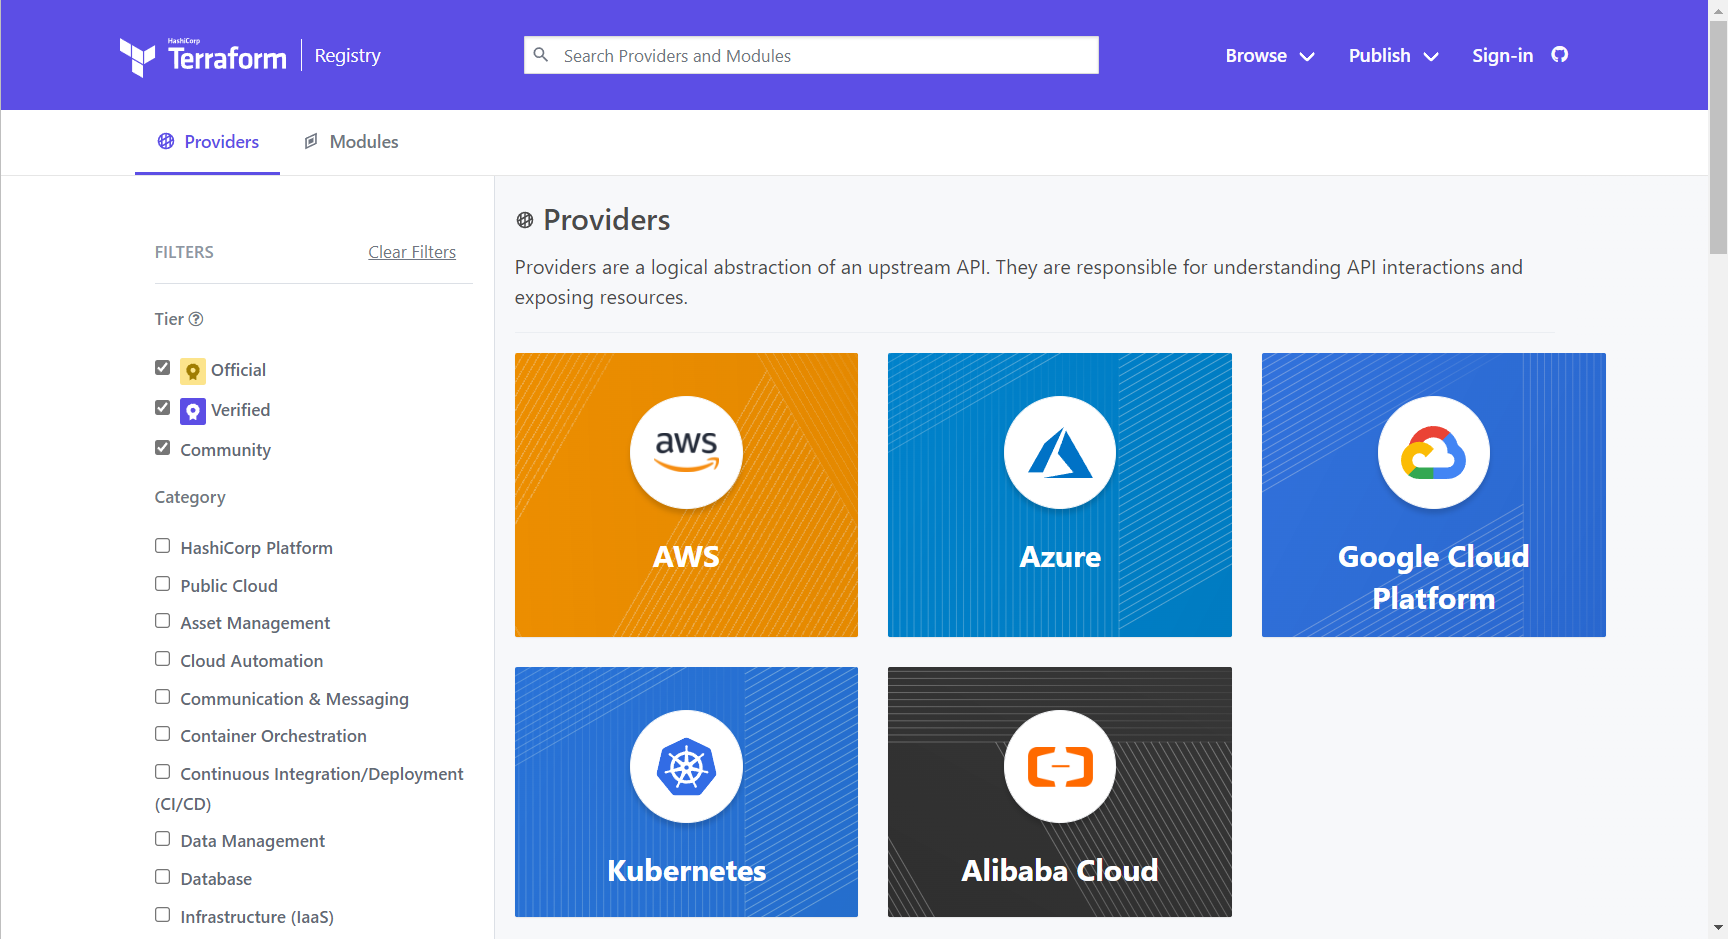Click the AWS logo circle
The image size is (1728, 939).
[686, 453]
